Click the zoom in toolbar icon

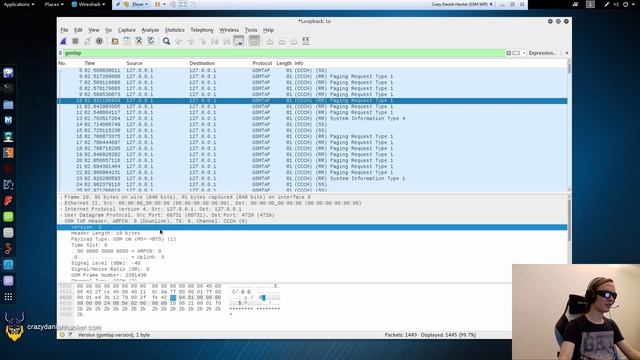pos(270,41)
